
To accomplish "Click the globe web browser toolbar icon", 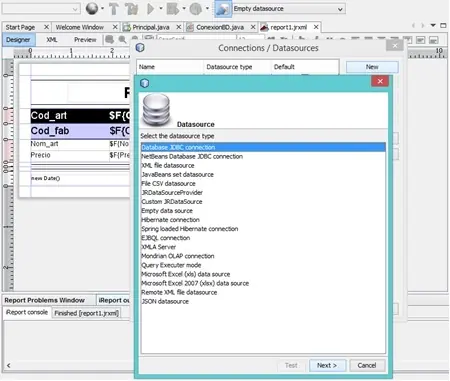I will click(92, 9).
